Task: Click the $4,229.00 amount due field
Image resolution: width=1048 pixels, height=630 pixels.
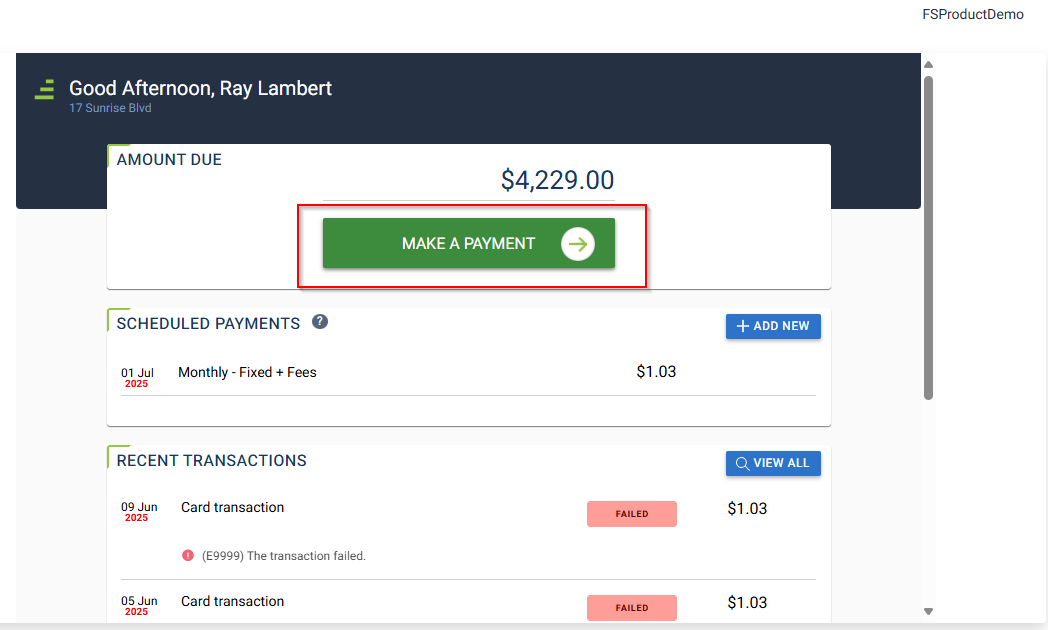Action: pos(557,181)
